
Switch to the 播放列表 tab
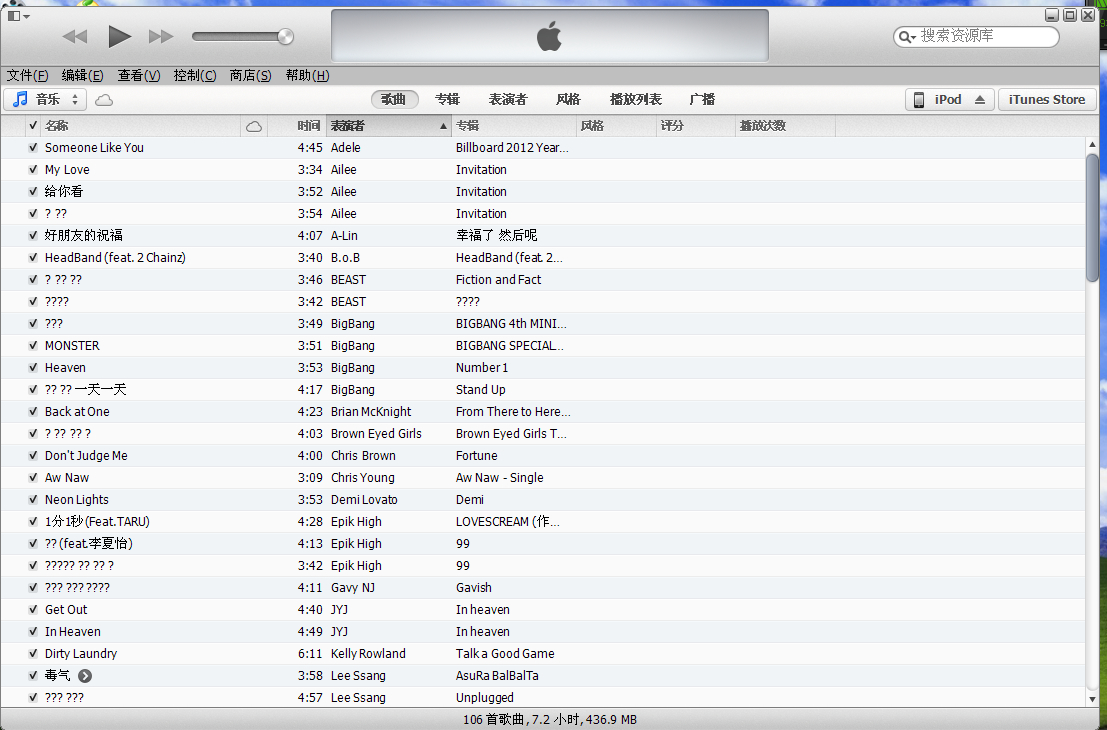[635, 100]
